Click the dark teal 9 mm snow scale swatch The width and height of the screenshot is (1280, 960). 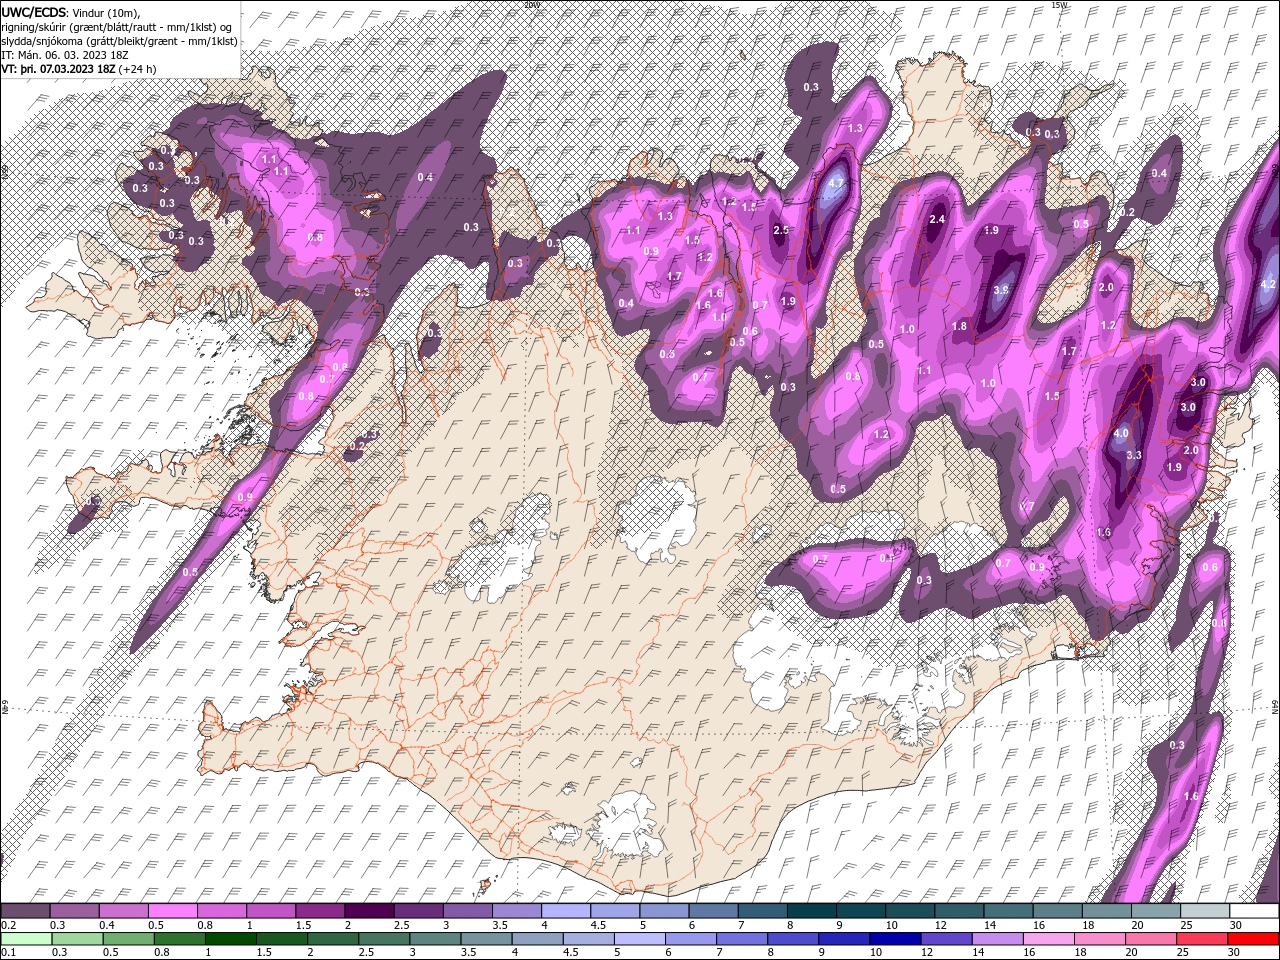(x=859, y=911)
